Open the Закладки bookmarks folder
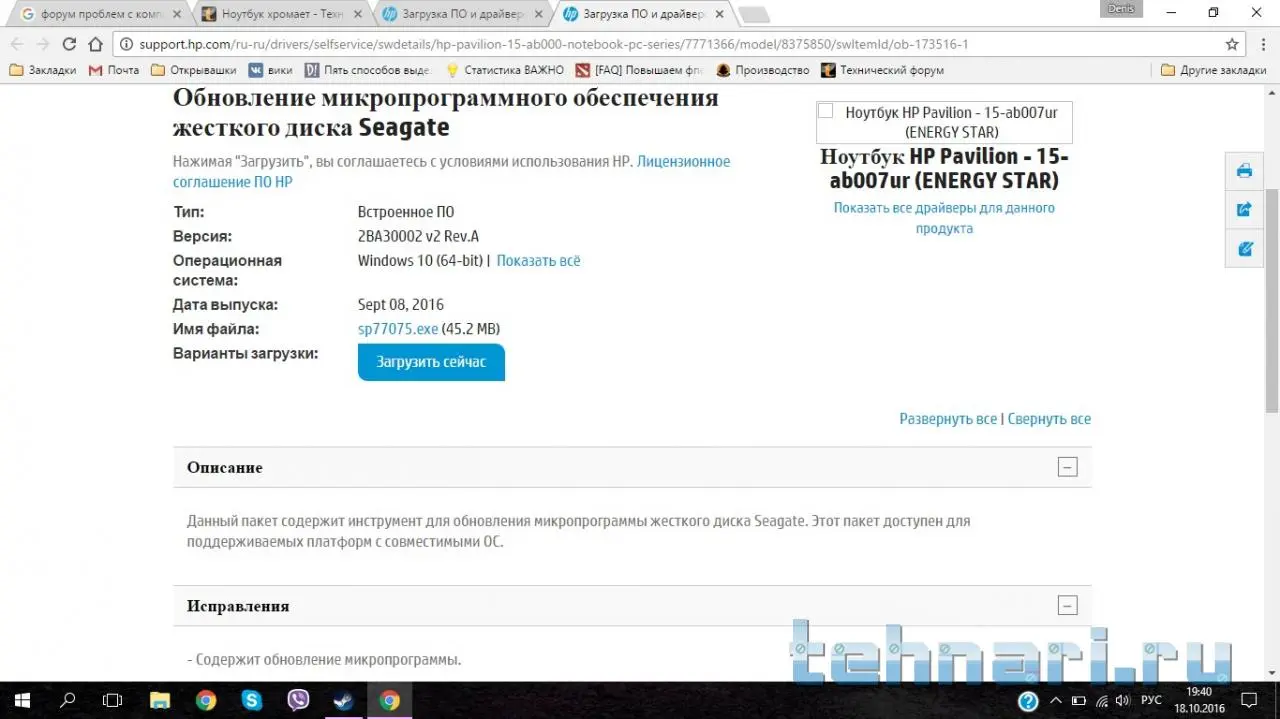 pyautogui.click(x=43, y=70)
